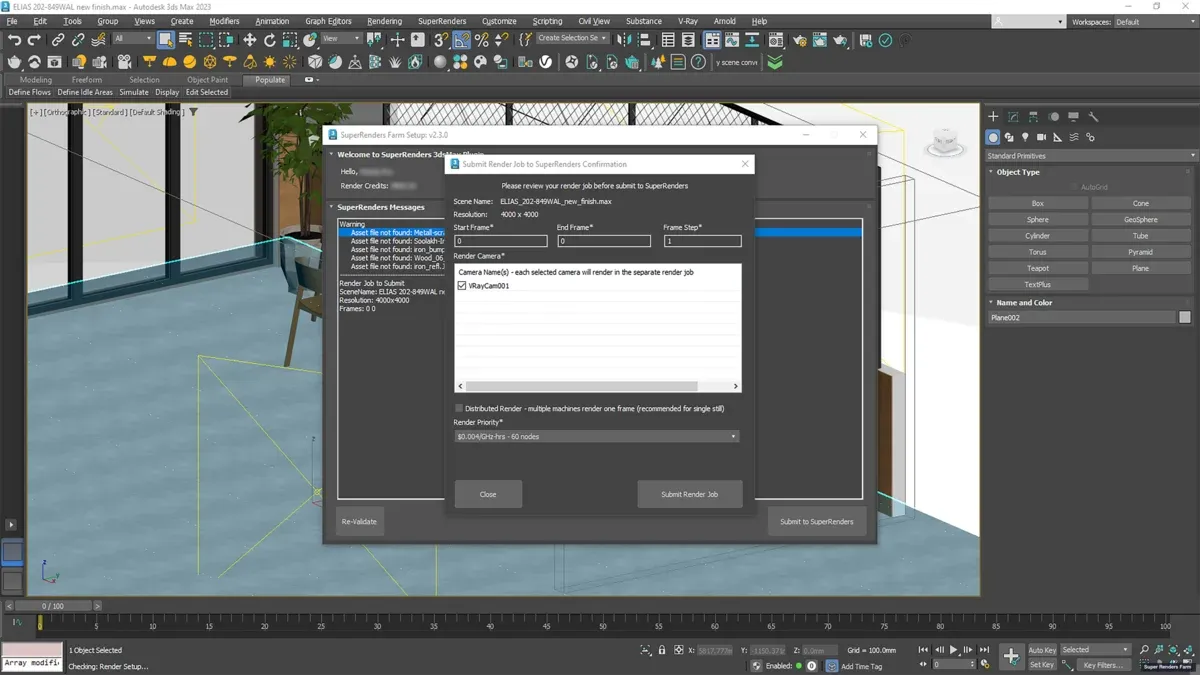The image size is (1200, 675).
Task: Toggle Set Key mode
Action: click(x=1042, y=665)
